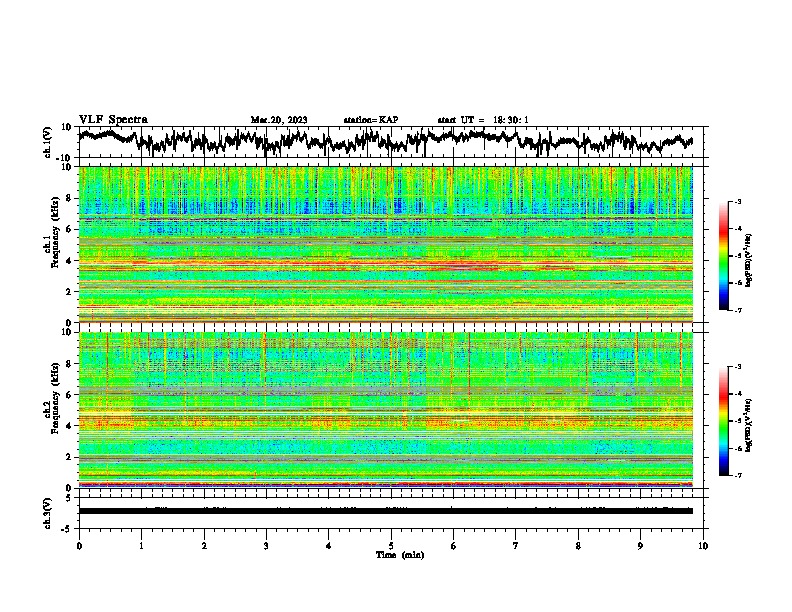
Task: Click the "VLF Spectra" title text
Action: (113, 120)
